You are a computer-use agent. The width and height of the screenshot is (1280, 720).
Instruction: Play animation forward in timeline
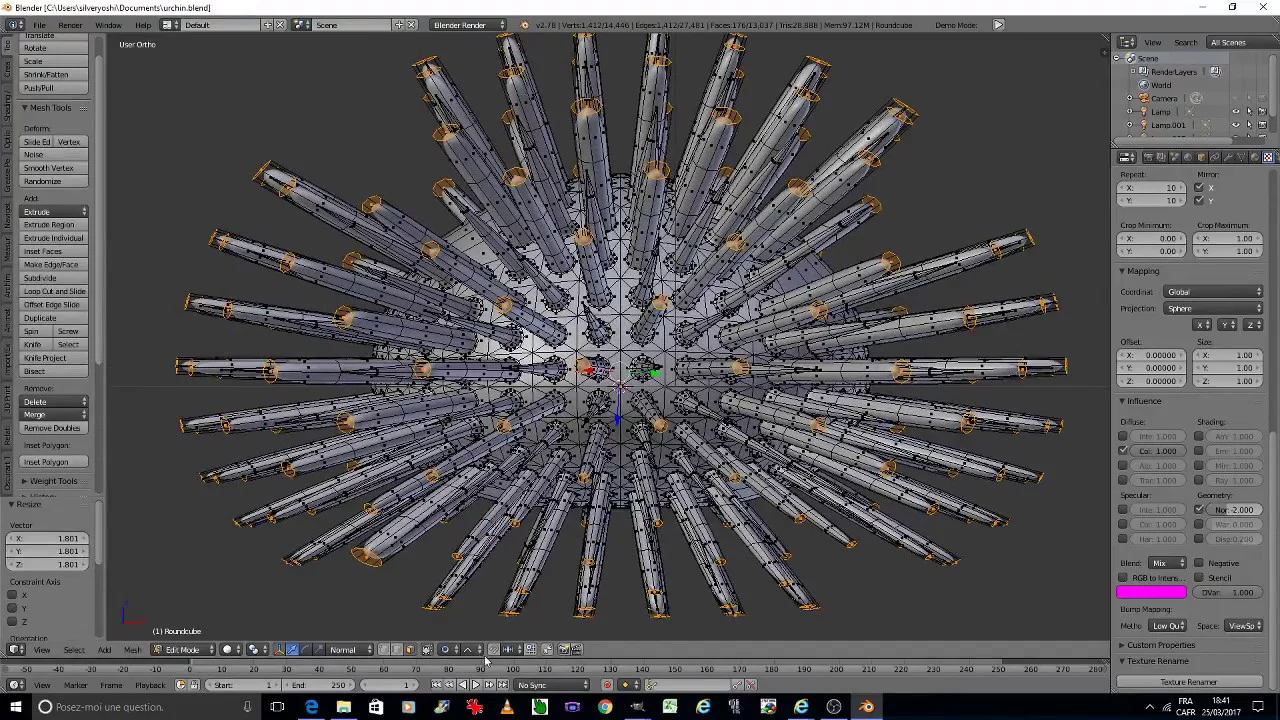(x=475, y=685)
